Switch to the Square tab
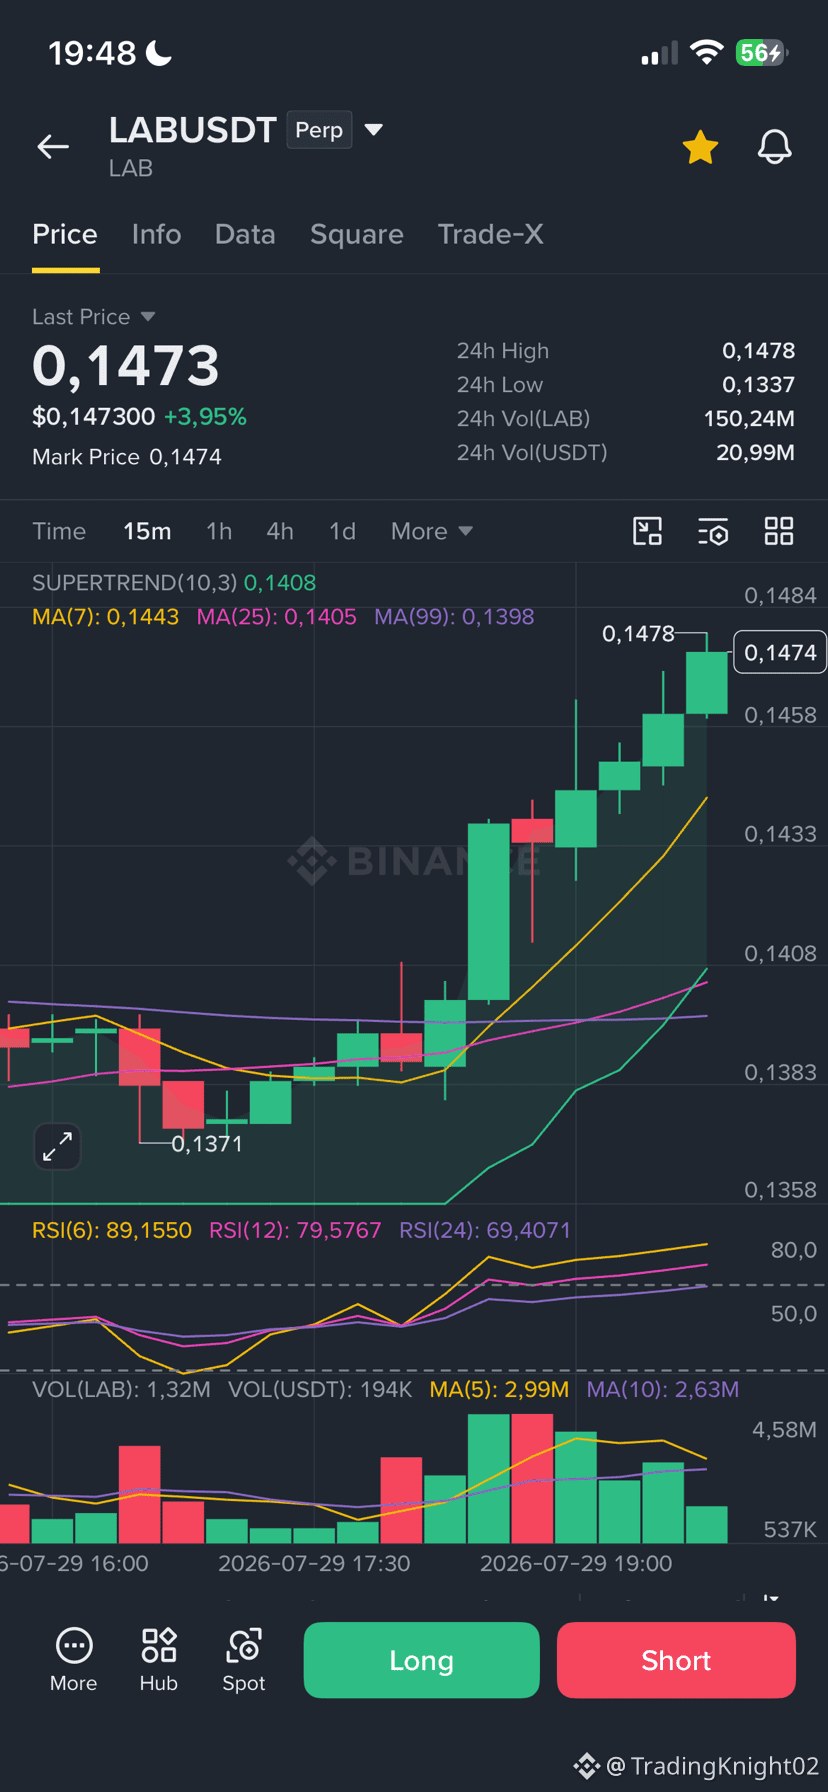Image resolution: width=828 pixels, height=1792 pixels. (x=357, y=234)
